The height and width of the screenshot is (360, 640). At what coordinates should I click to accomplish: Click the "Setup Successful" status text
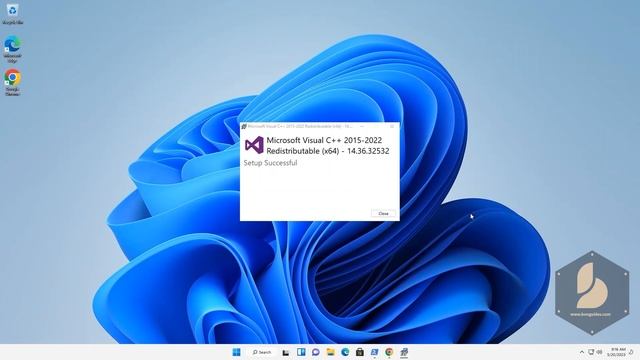click(270, 163)
